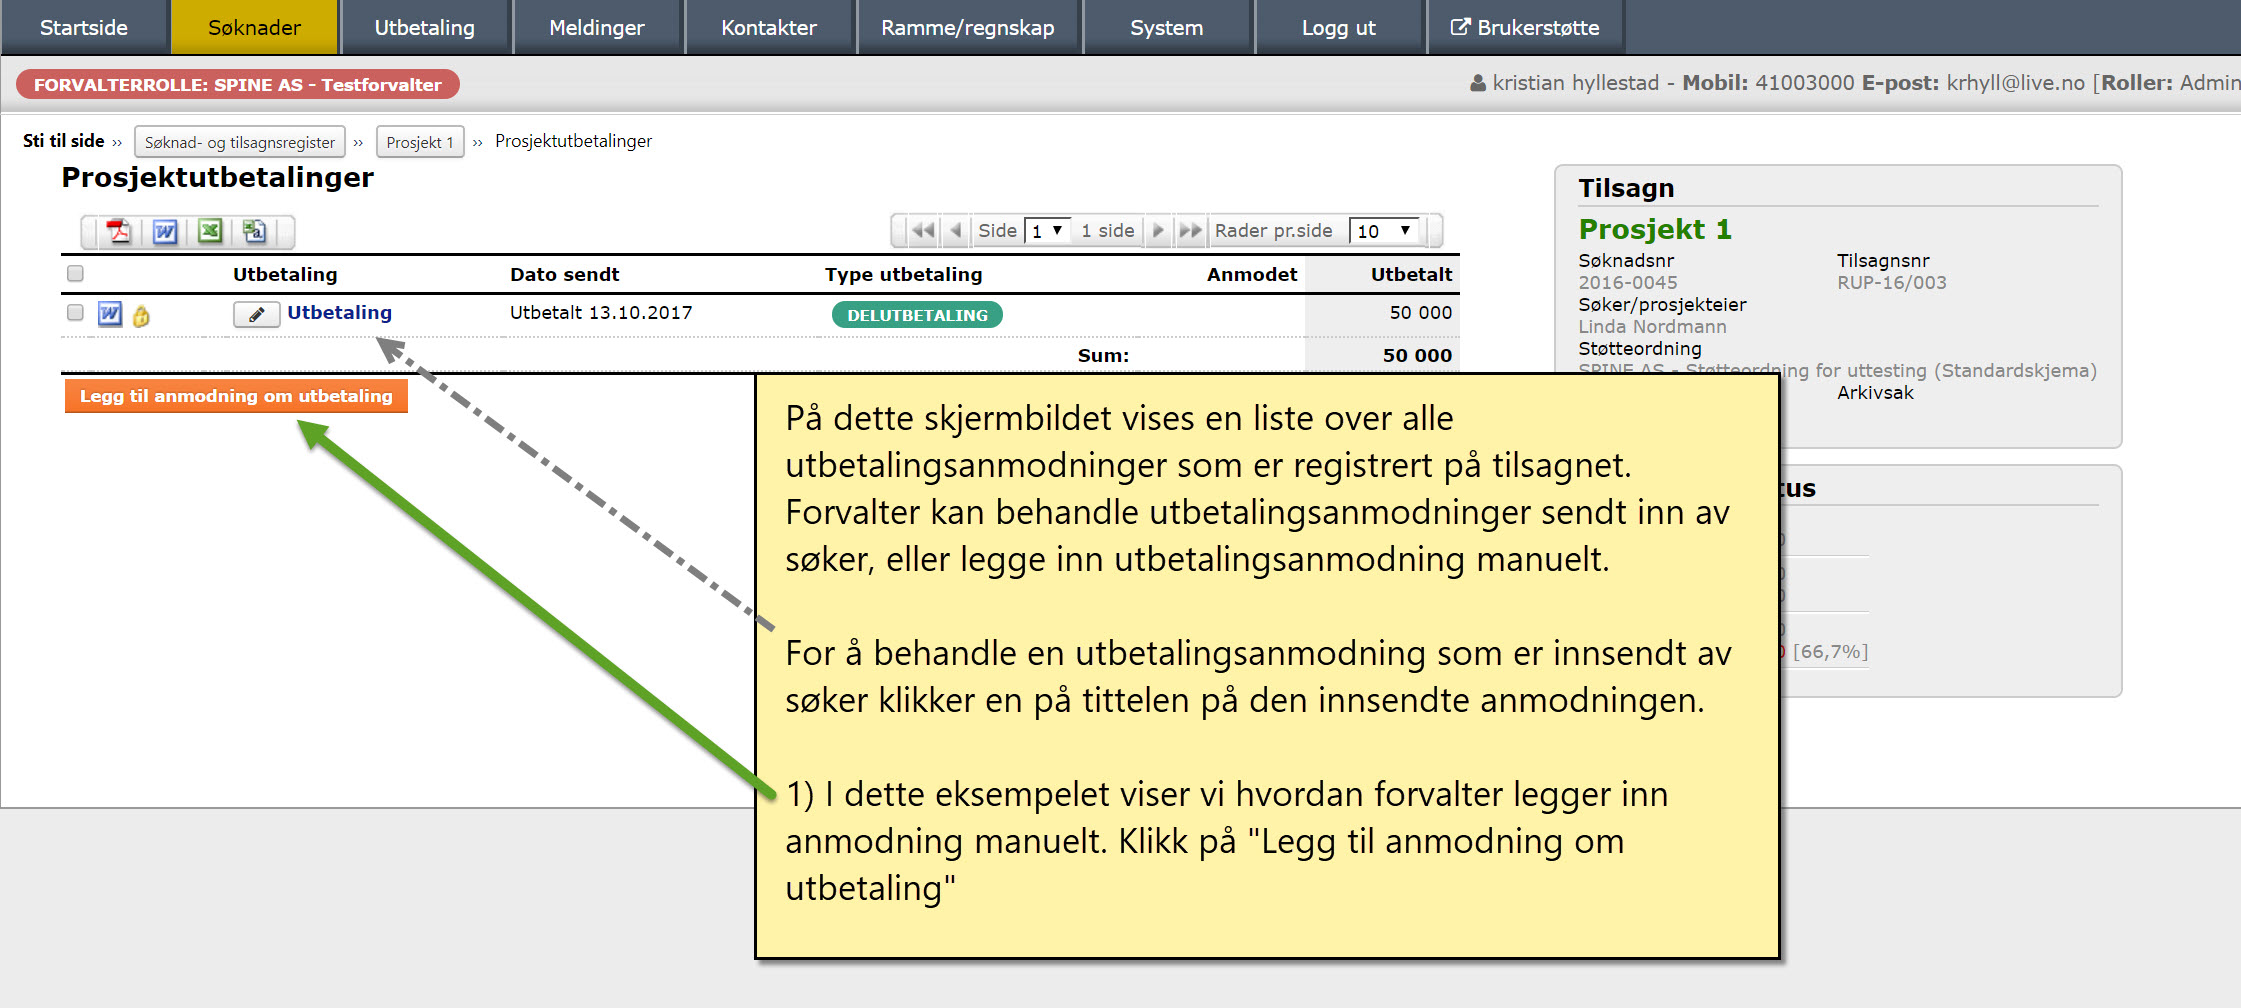Open the Utbetaling menu item
The image size is (2241, 1008).
(x=425, y=27)
